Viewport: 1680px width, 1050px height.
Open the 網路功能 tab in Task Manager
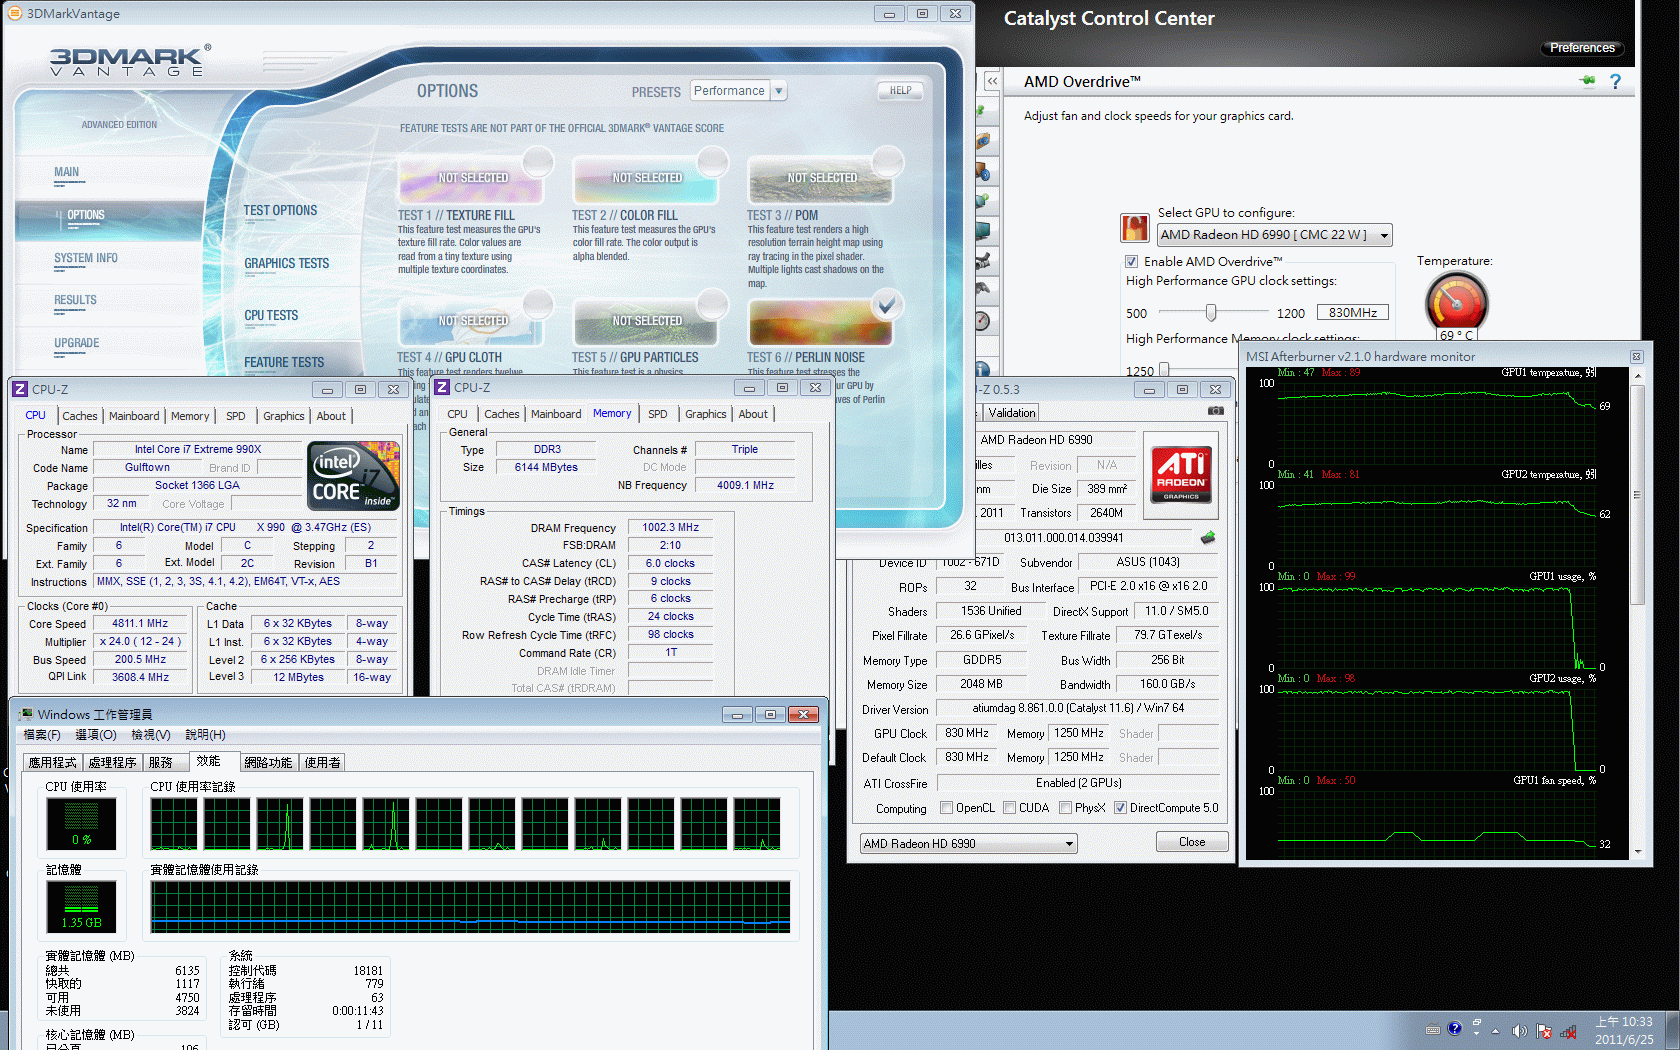pos(268,762)
